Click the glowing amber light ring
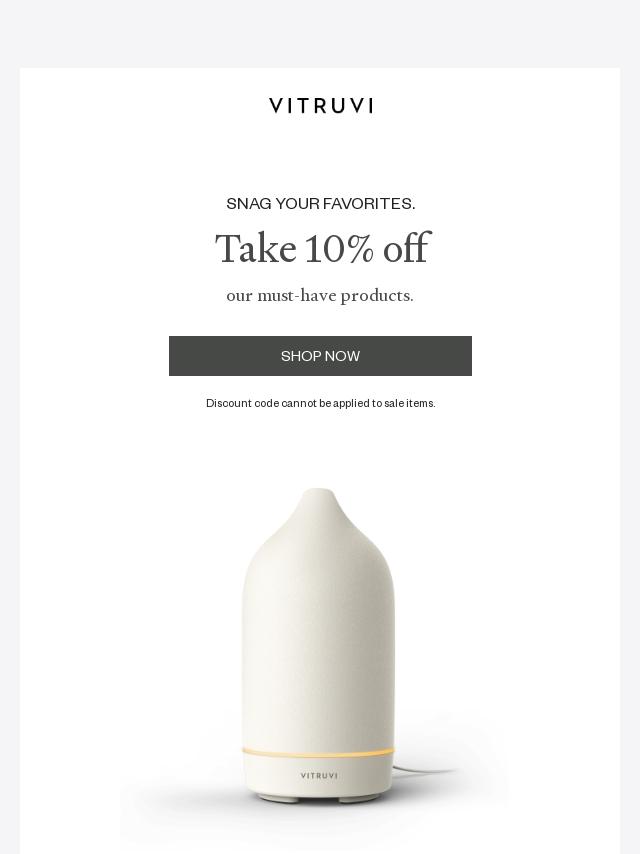The width and height of the screenshot is (640, 854). [319, 752]
